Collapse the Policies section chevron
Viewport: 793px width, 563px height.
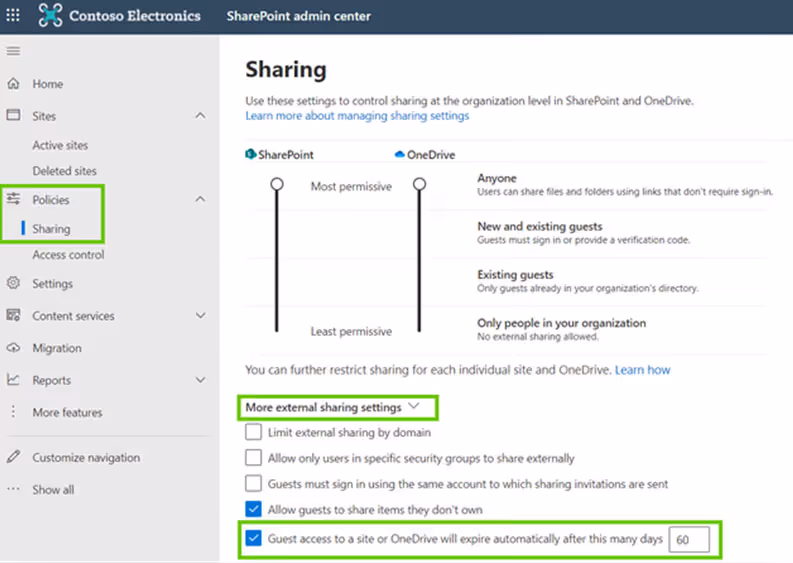[200, 199]
